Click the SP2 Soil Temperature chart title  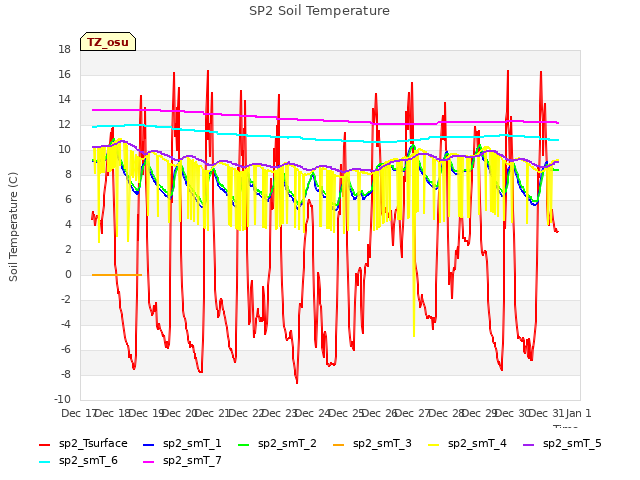point(319,11)
